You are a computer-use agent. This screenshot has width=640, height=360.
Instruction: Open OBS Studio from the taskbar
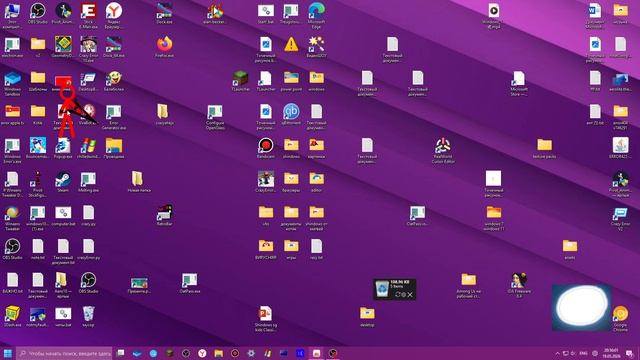pyautogui.click(x=186, y=353)
